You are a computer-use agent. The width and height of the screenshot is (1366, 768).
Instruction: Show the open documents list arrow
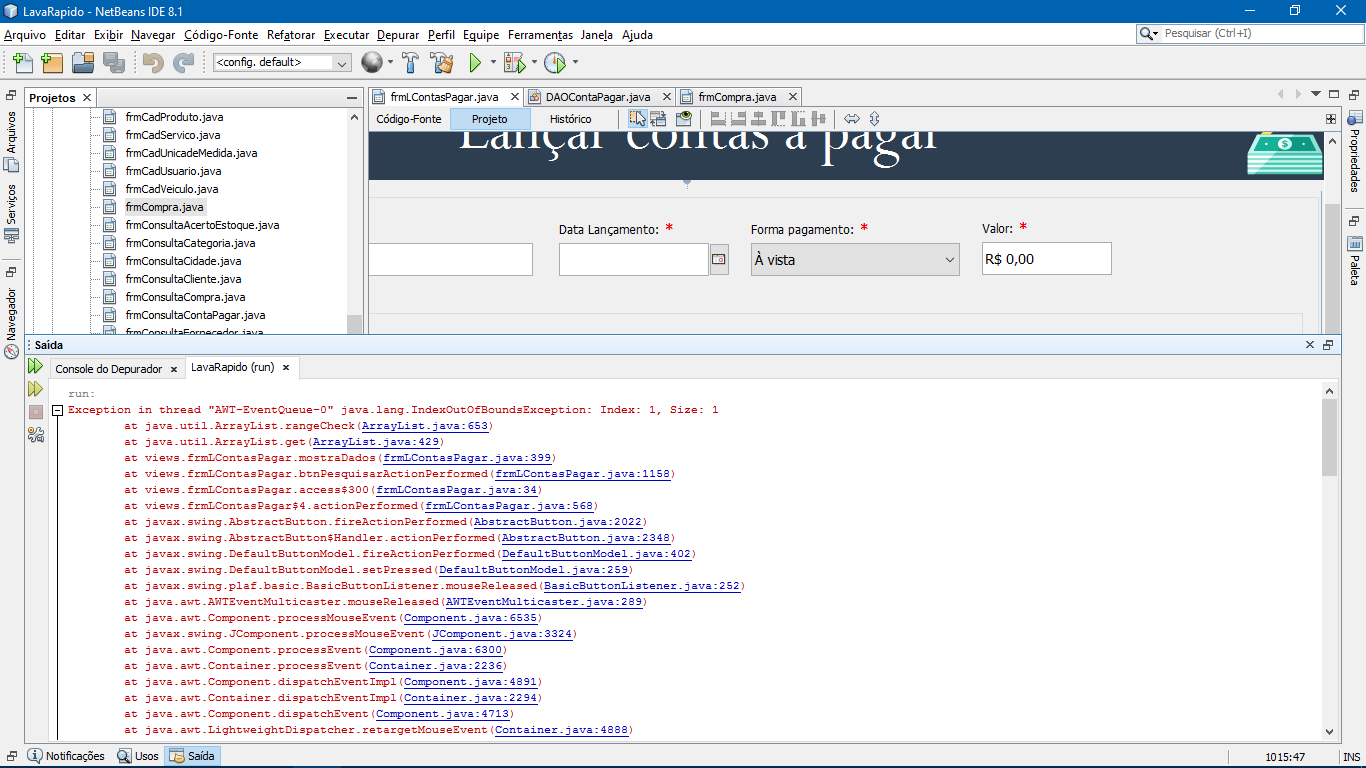pos(1316,94)
